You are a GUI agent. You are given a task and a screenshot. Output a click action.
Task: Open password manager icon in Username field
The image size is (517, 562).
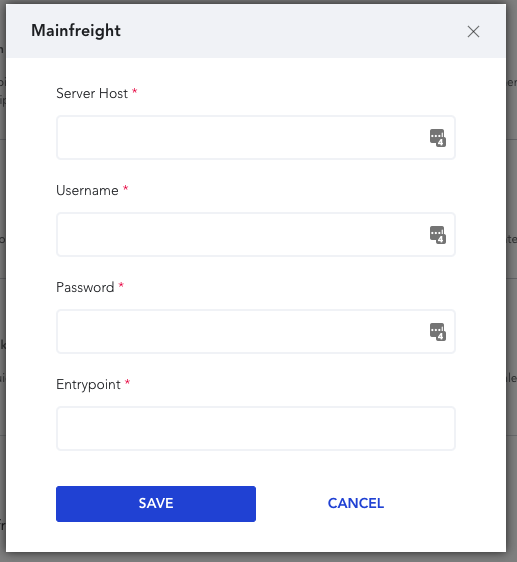[x=438, y=235]
